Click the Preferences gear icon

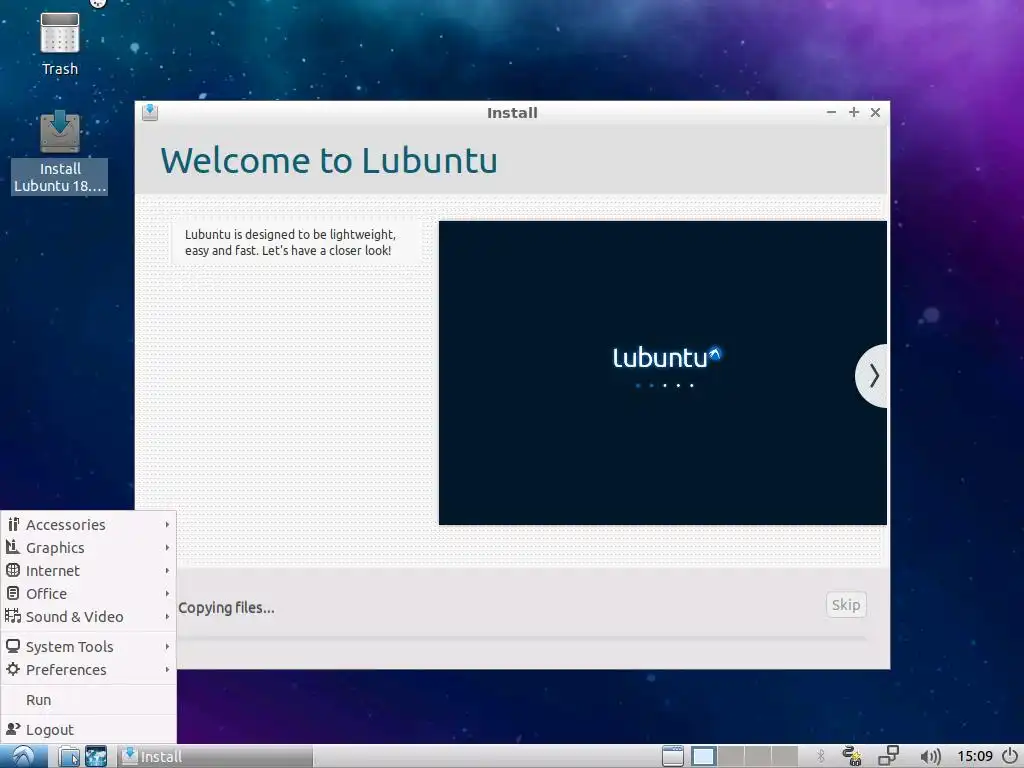pyautogui.click(x=13, y=669)
